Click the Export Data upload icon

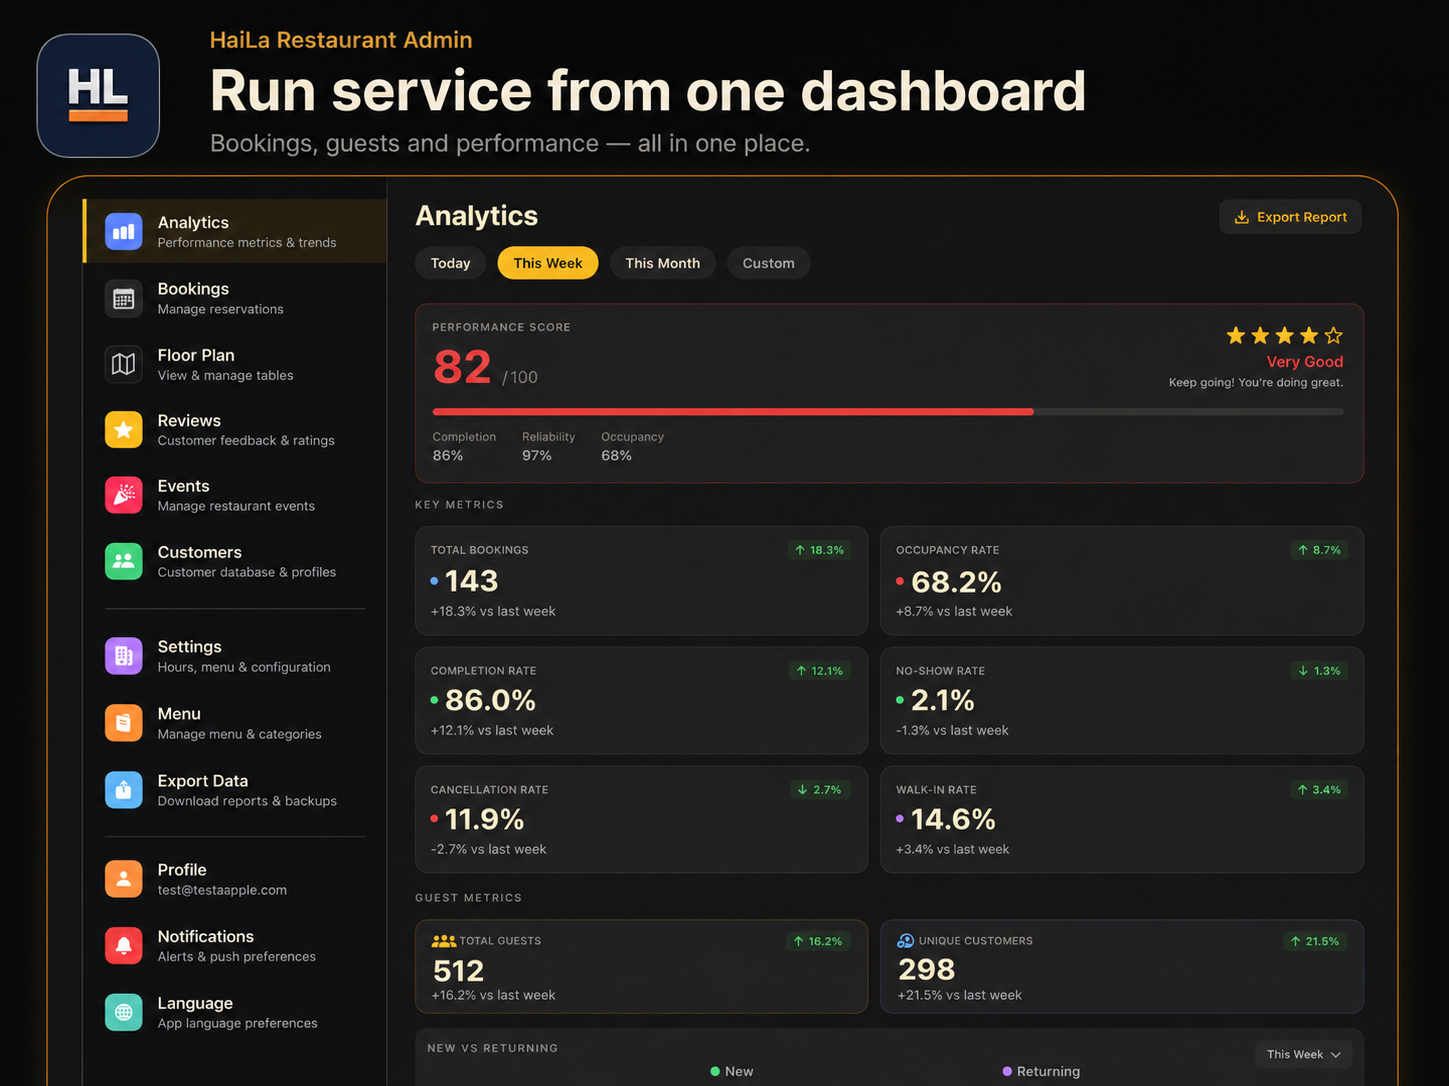point(123,790)
